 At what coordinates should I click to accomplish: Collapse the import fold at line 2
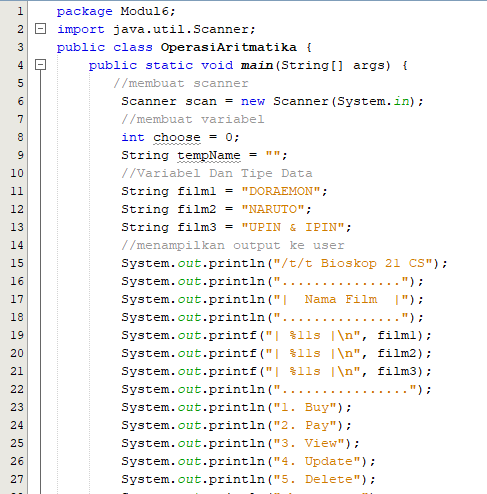[40, 29]
